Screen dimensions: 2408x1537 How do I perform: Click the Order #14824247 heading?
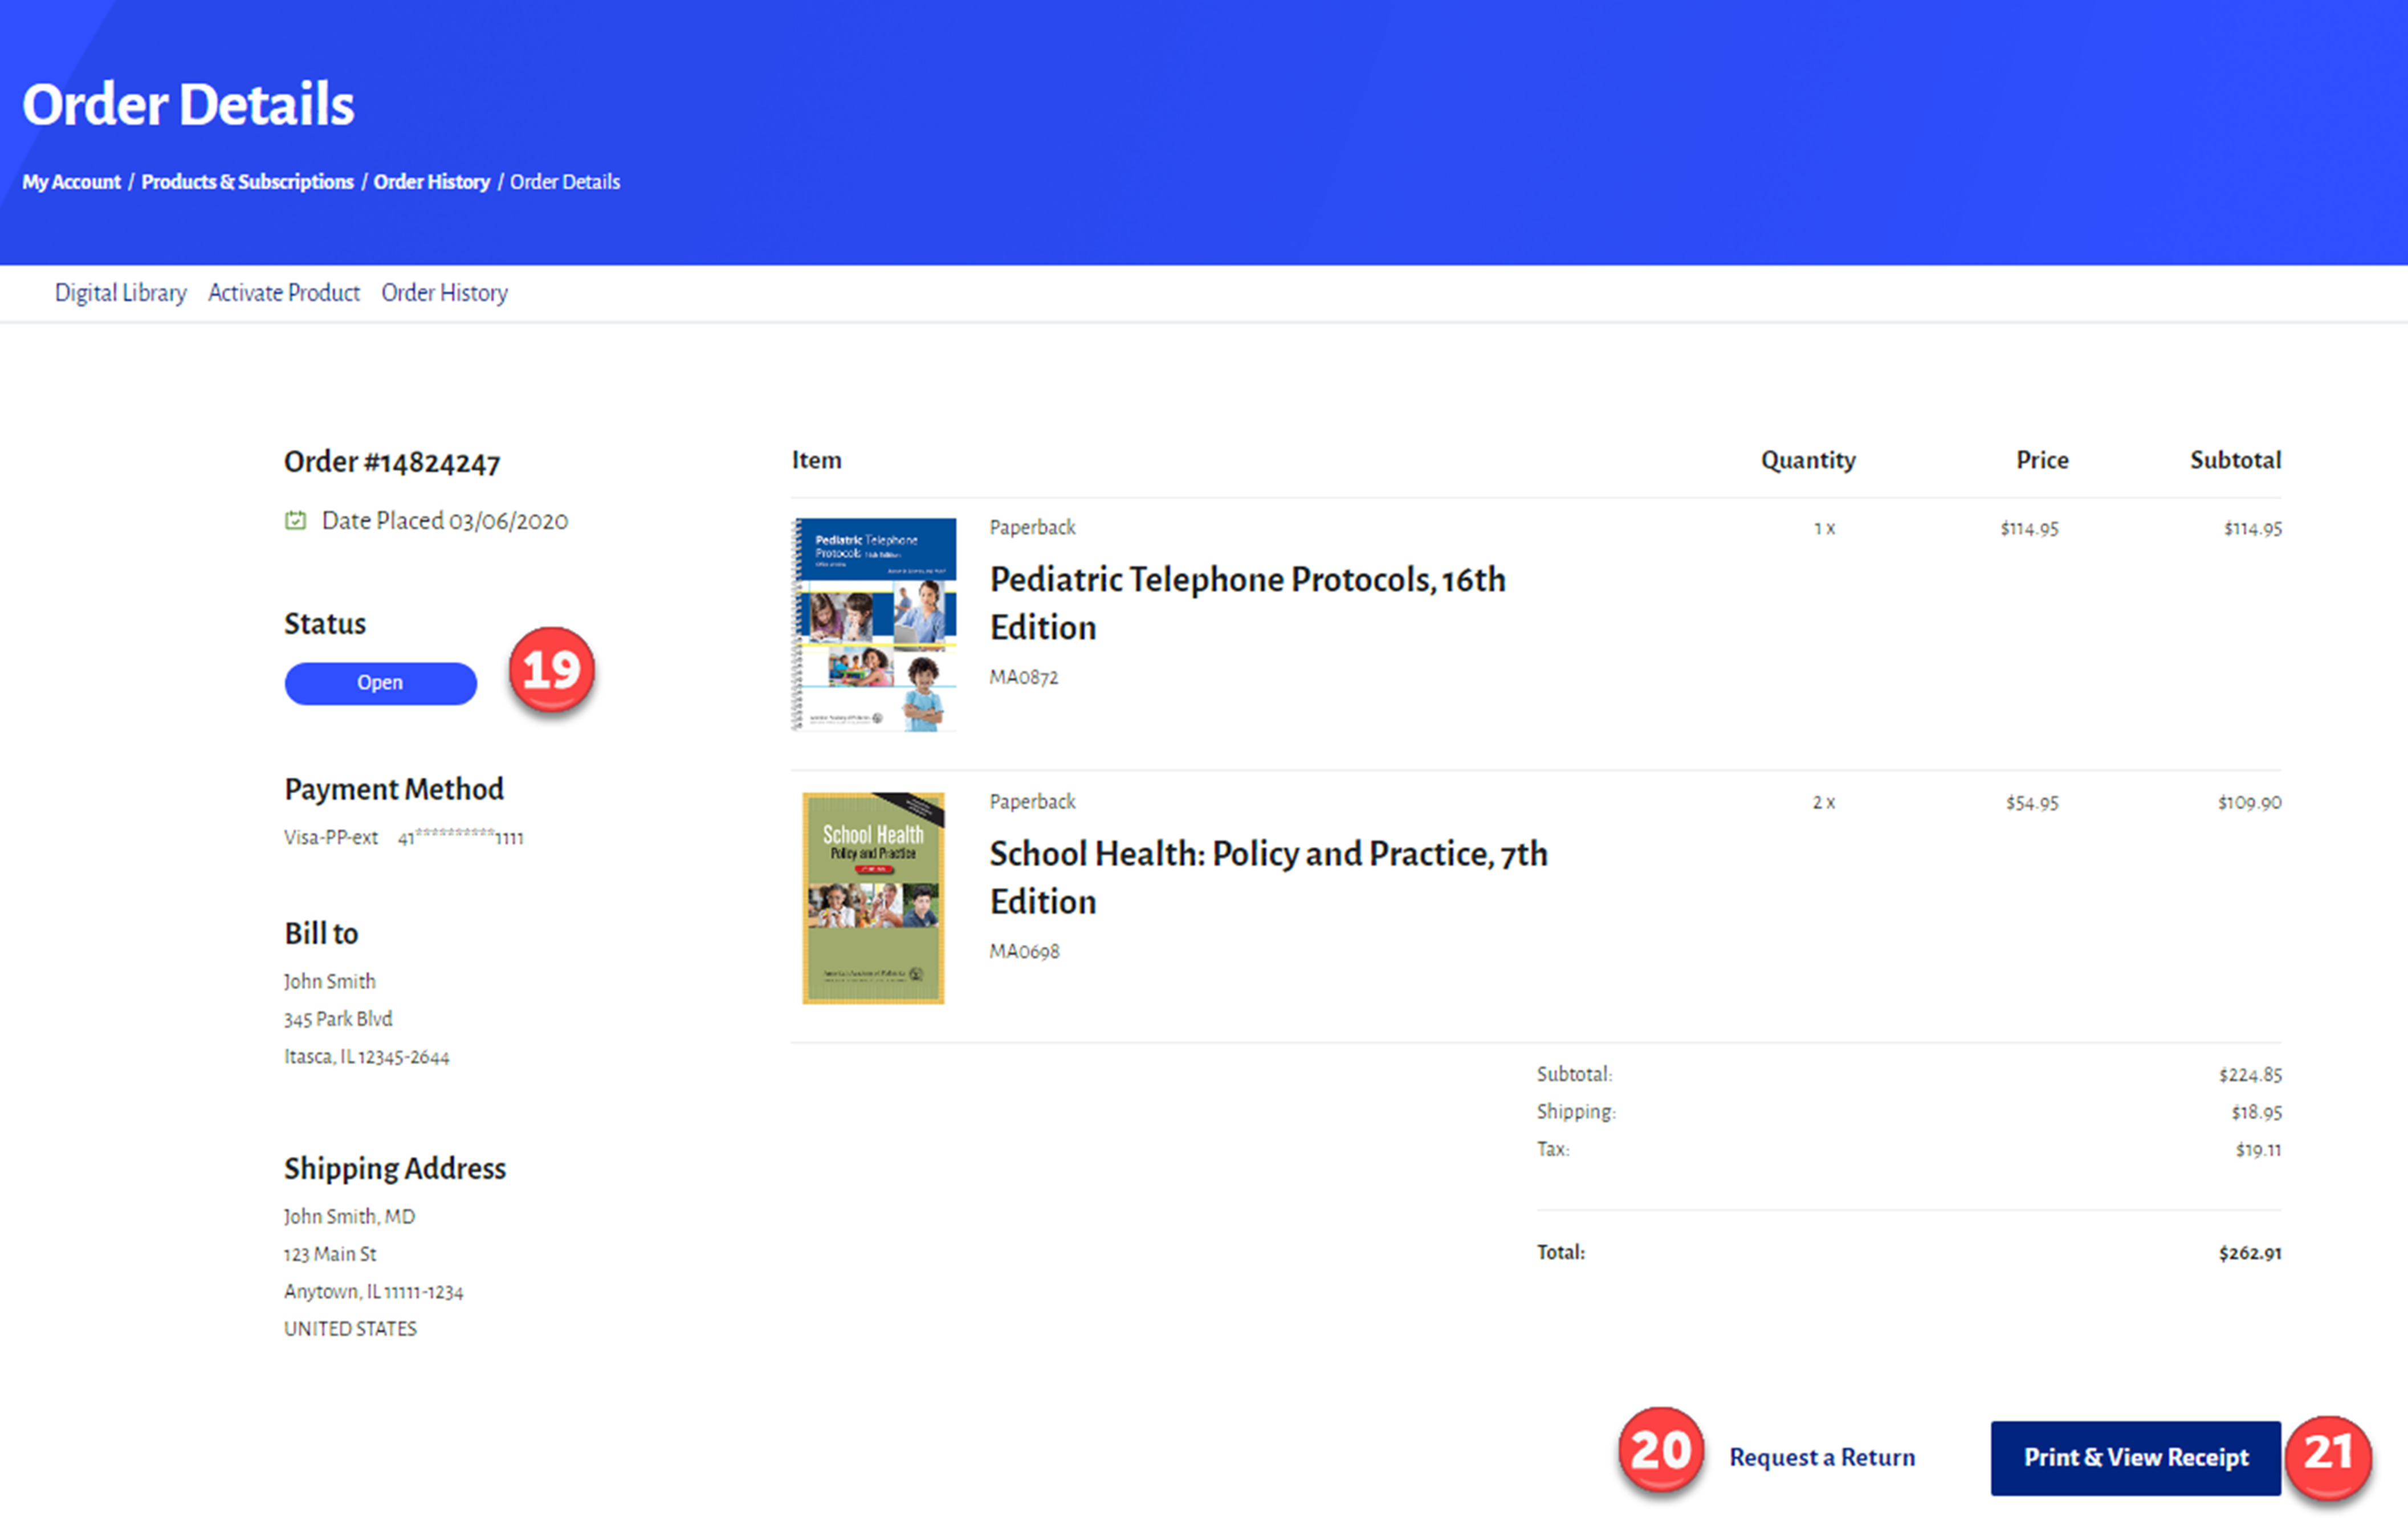click(391, 462)
